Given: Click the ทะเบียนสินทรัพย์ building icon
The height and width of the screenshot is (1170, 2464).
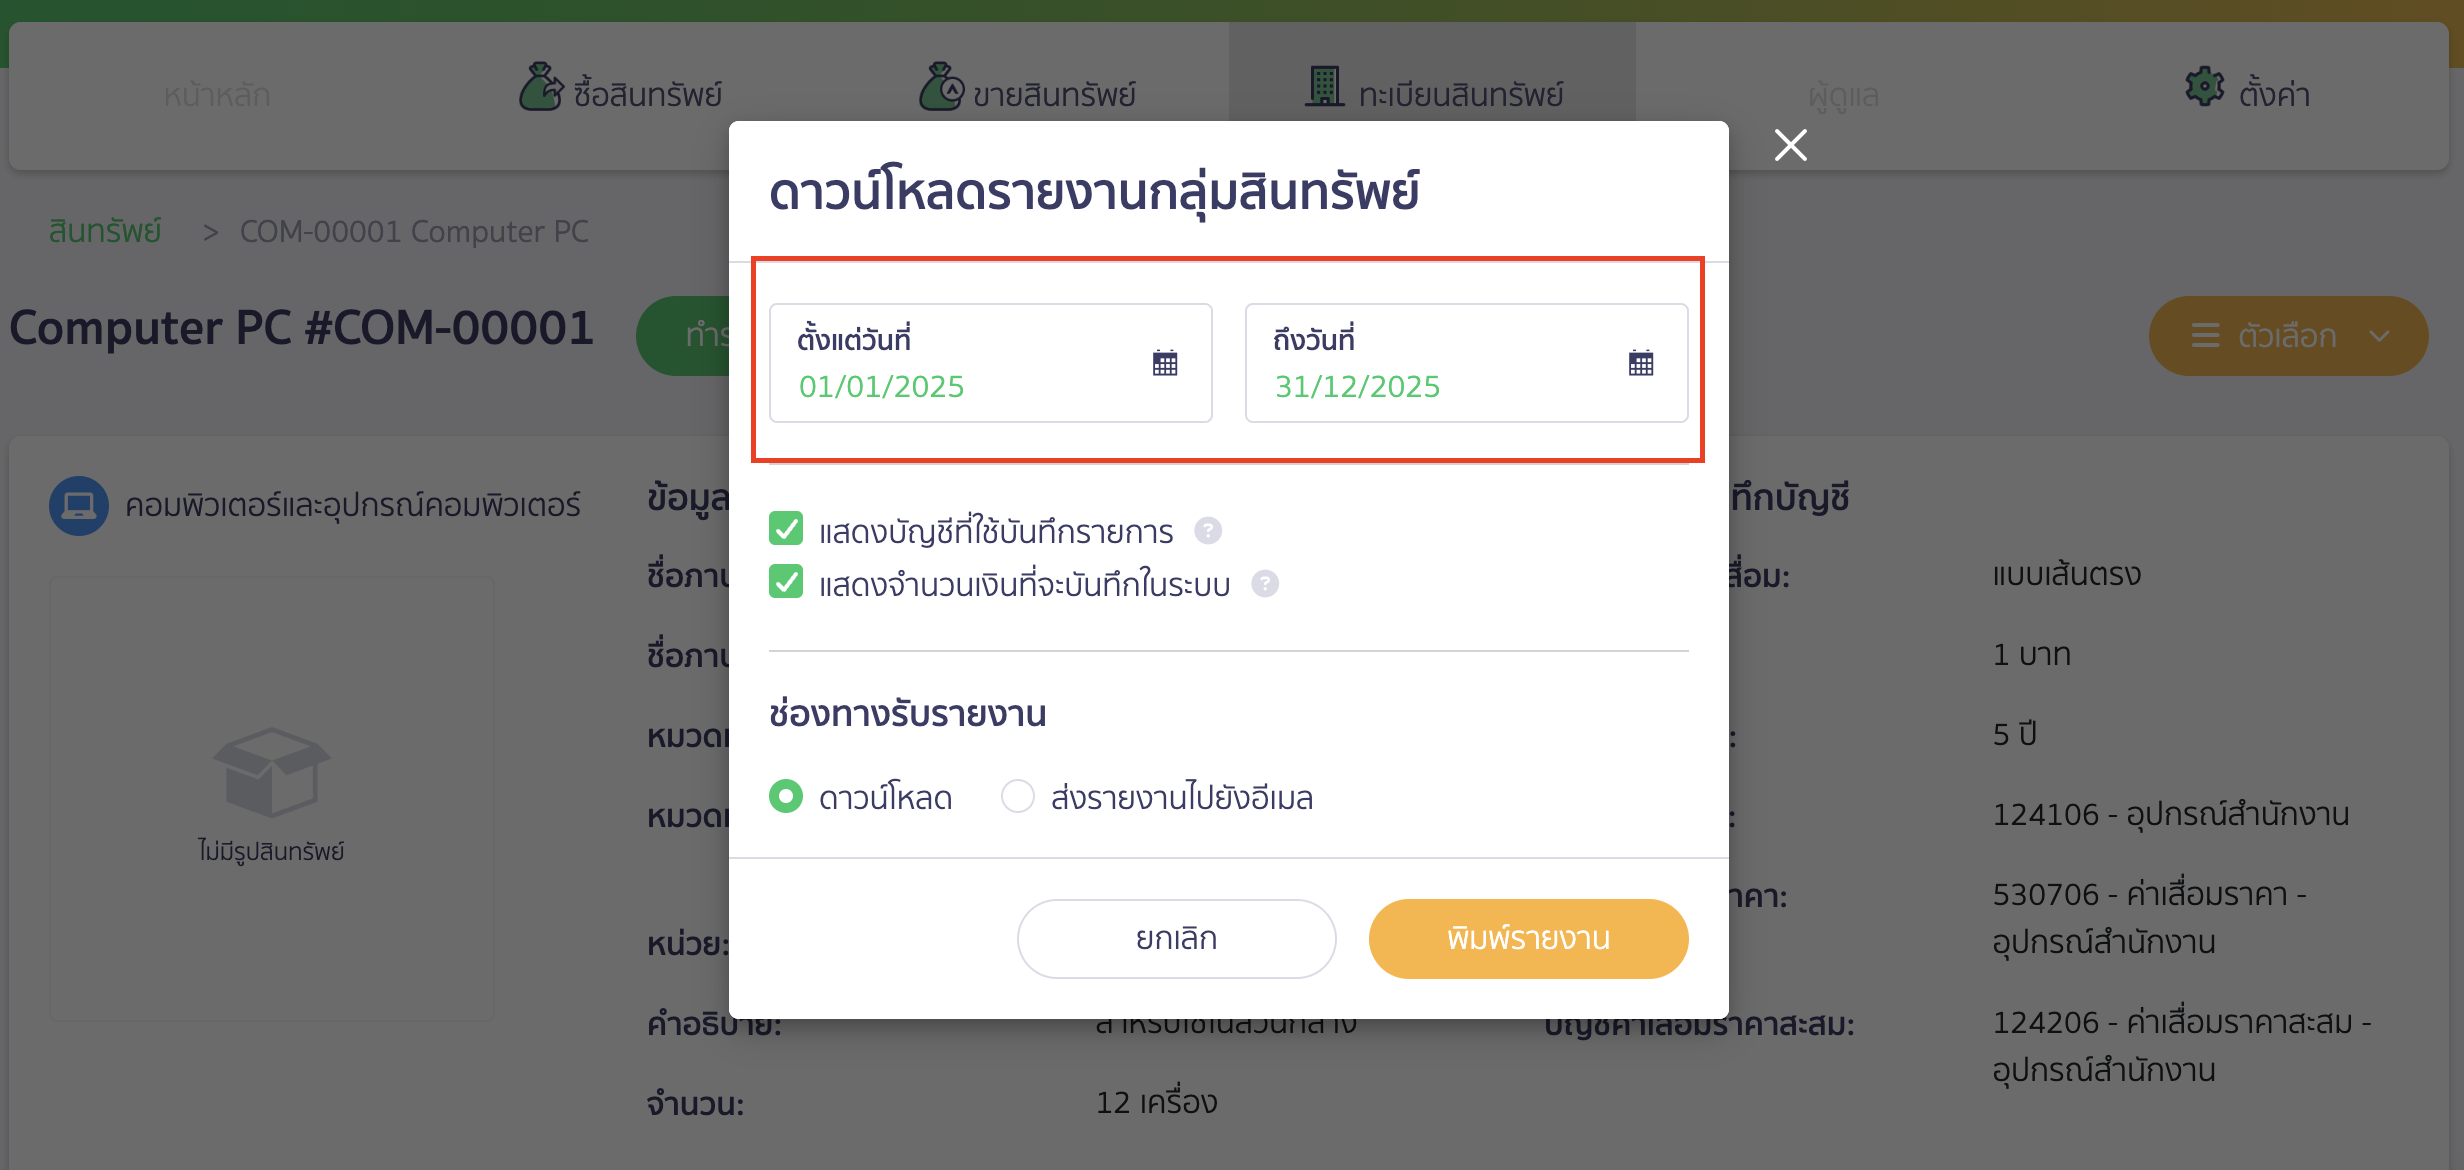Looking at the screenshot, I should [x=1325, y=86].
